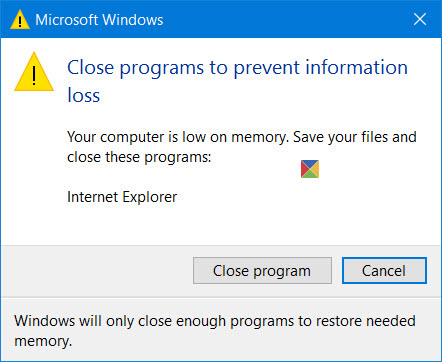Click the small warning icon in title bar
The image size is (442, 362).
(20, 20)
